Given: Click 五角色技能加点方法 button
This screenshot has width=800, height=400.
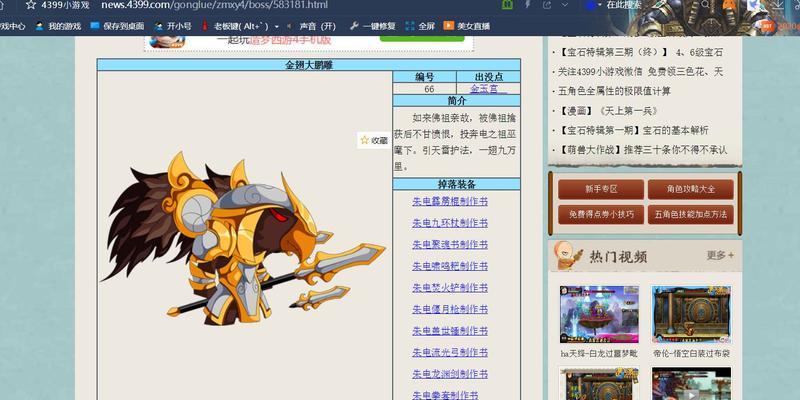Looking at the screenshot, I should point(691,214).
